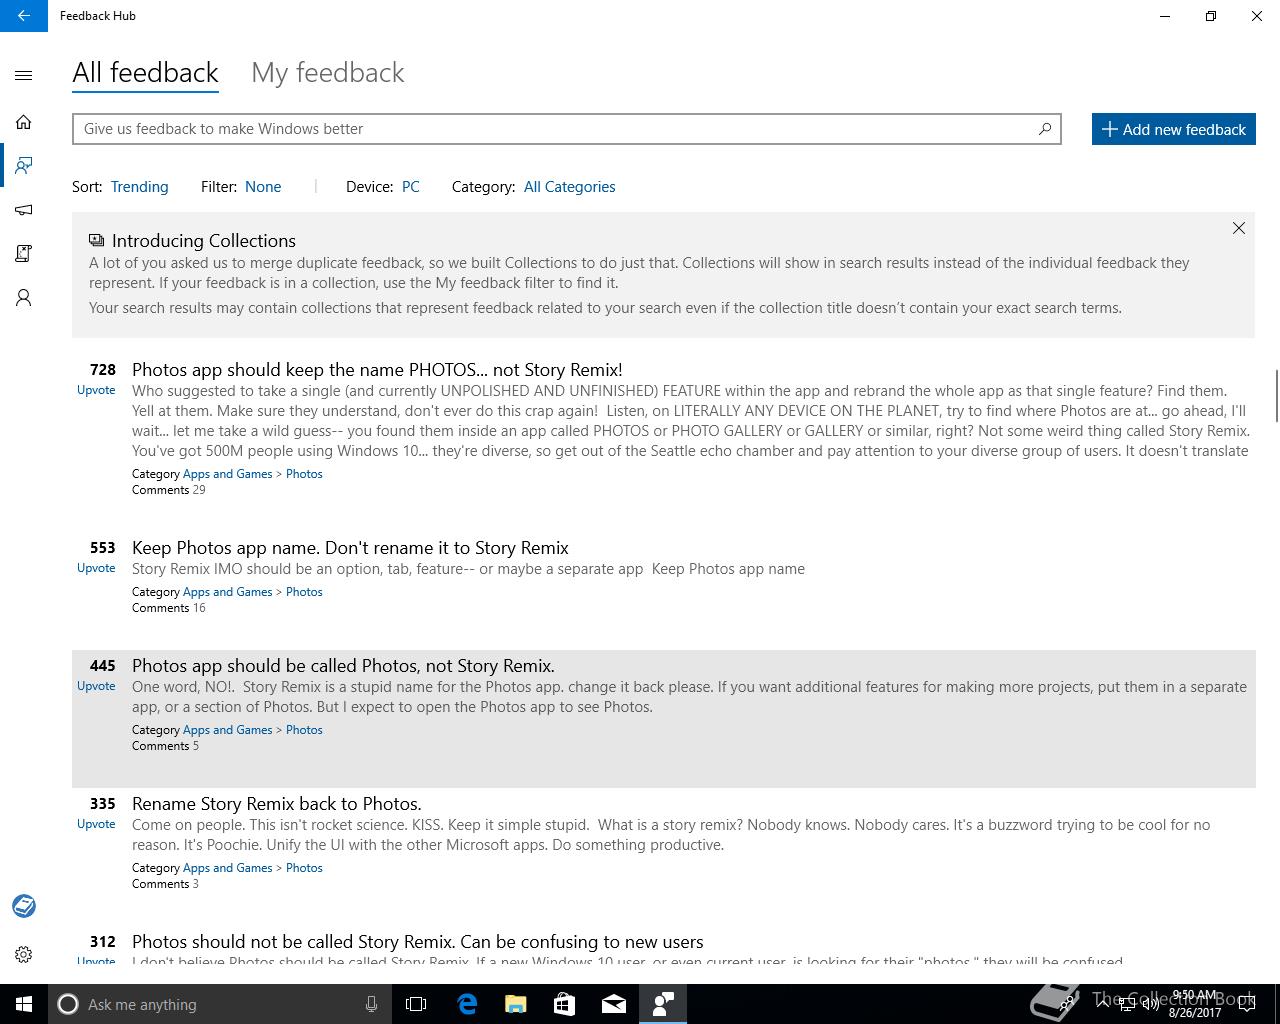Open Feedback section icon in sidebar
Screen dimensions: 1280x1024
24,165
